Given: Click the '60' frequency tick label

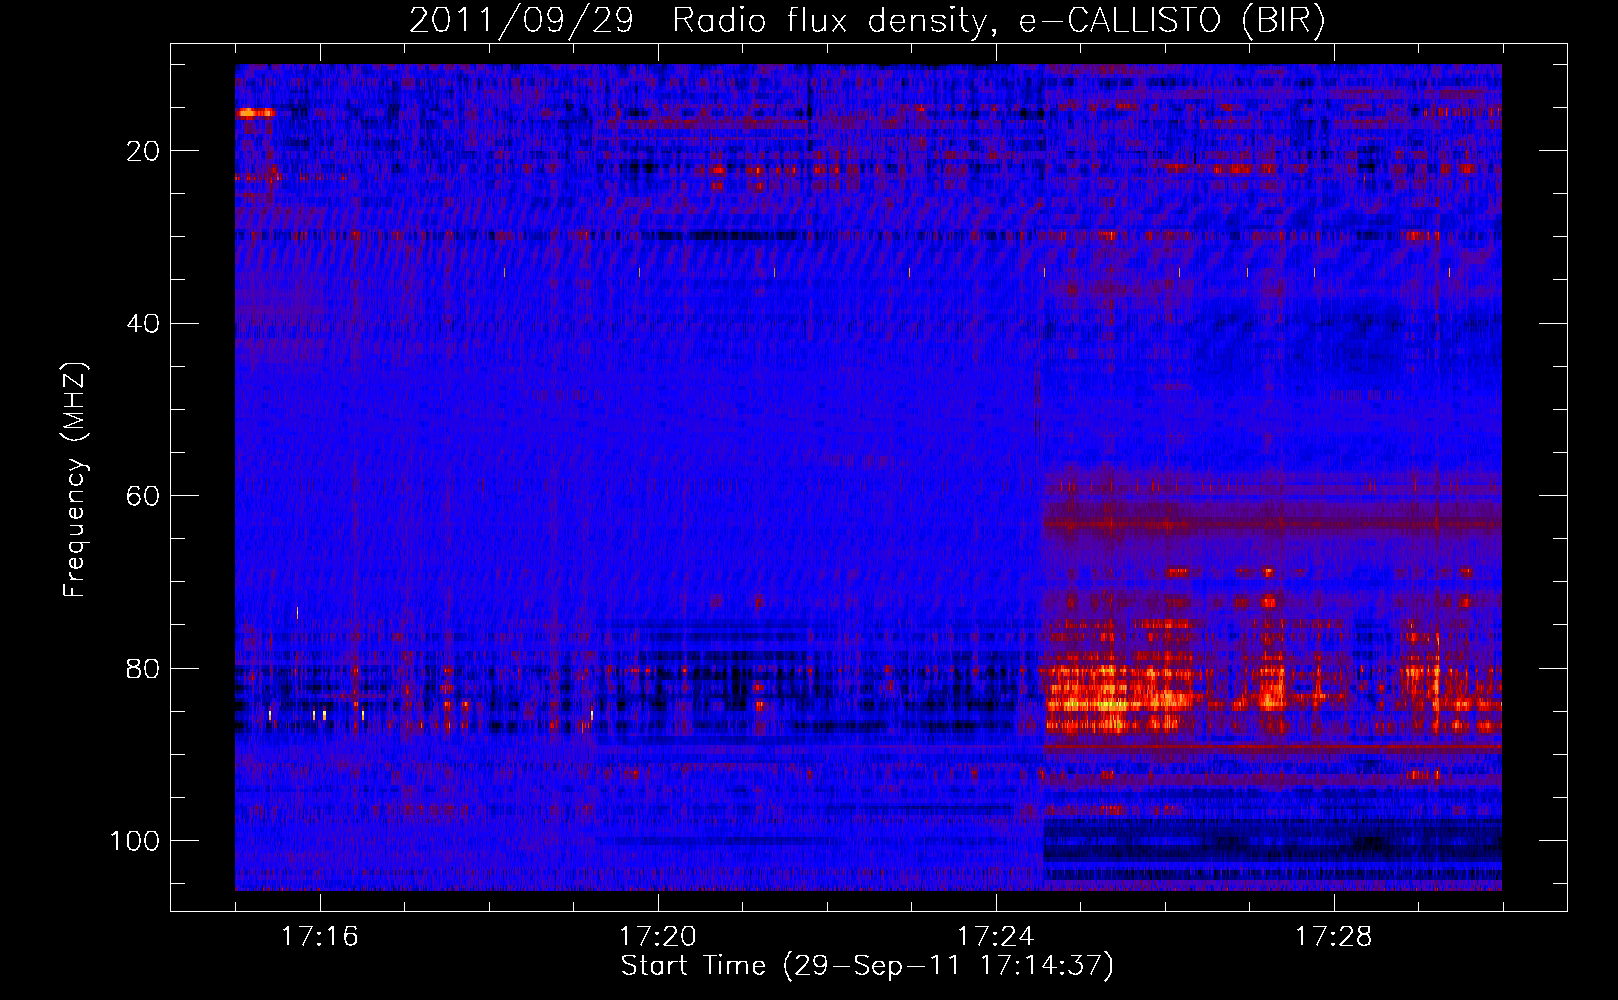Looking at the screenshot, I should (x=144, y=496).
